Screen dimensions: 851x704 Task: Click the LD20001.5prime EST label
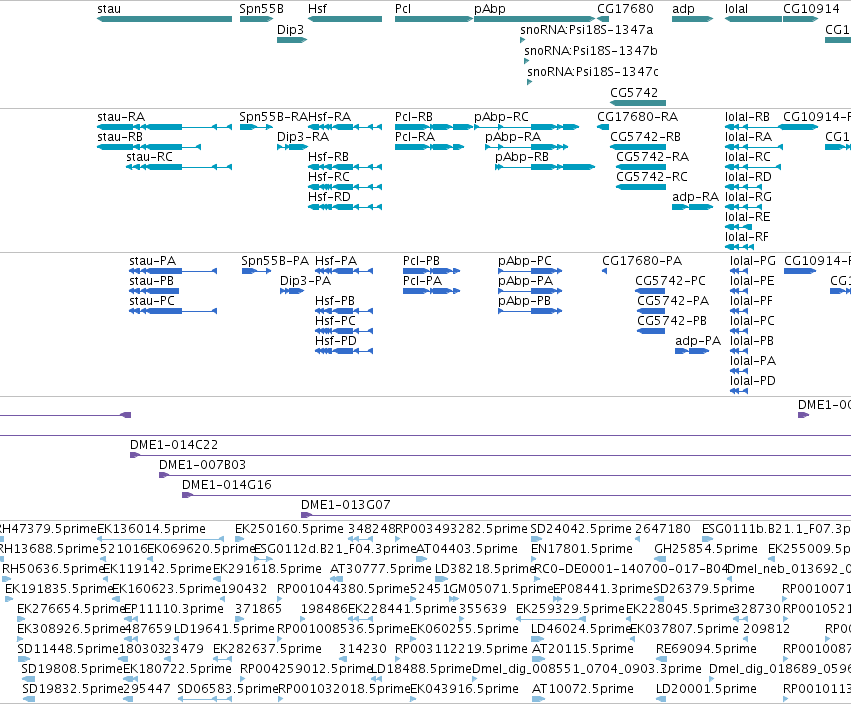click(706, 689)
